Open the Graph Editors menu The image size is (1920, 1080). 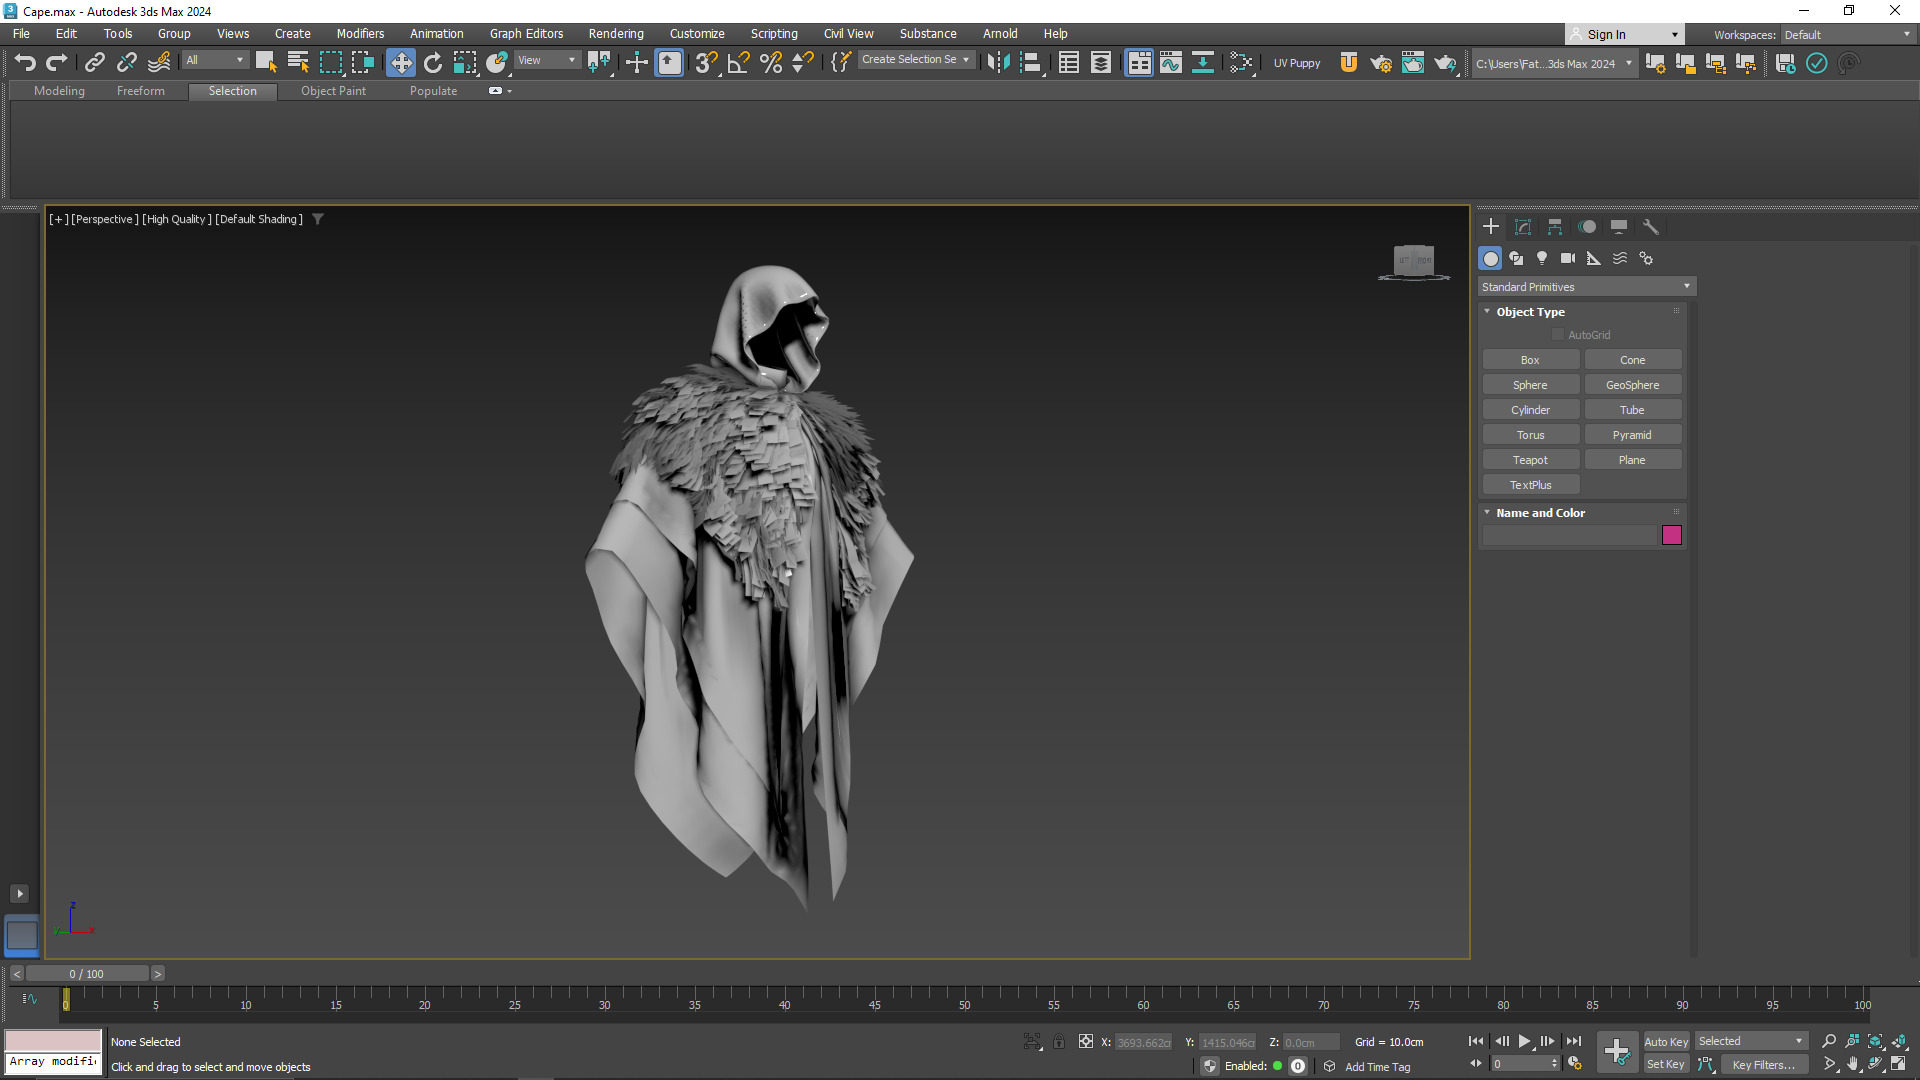point(526,34)
